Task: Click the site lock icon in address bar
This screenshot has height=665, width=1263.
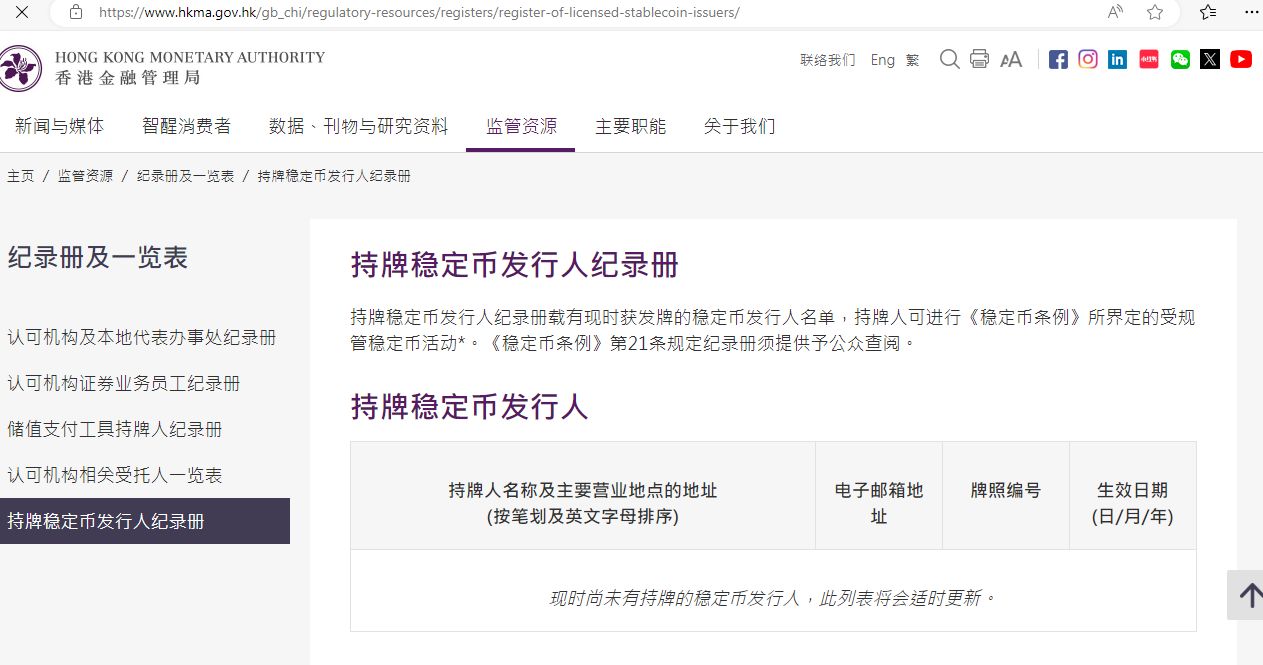Action: [x=76, y=12]
